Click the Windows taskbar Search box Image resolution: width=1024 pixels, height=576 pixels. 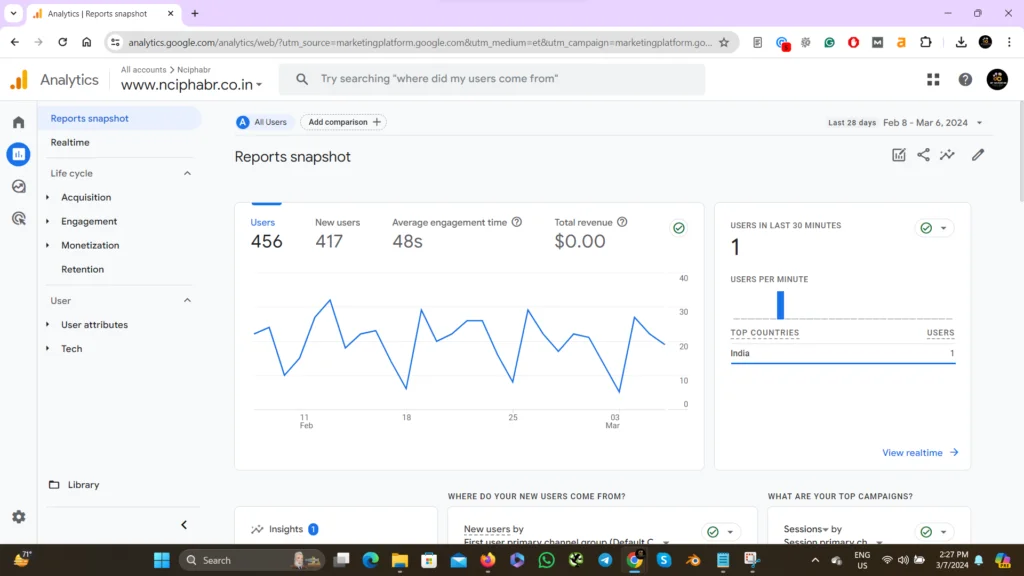coord(251,560)
